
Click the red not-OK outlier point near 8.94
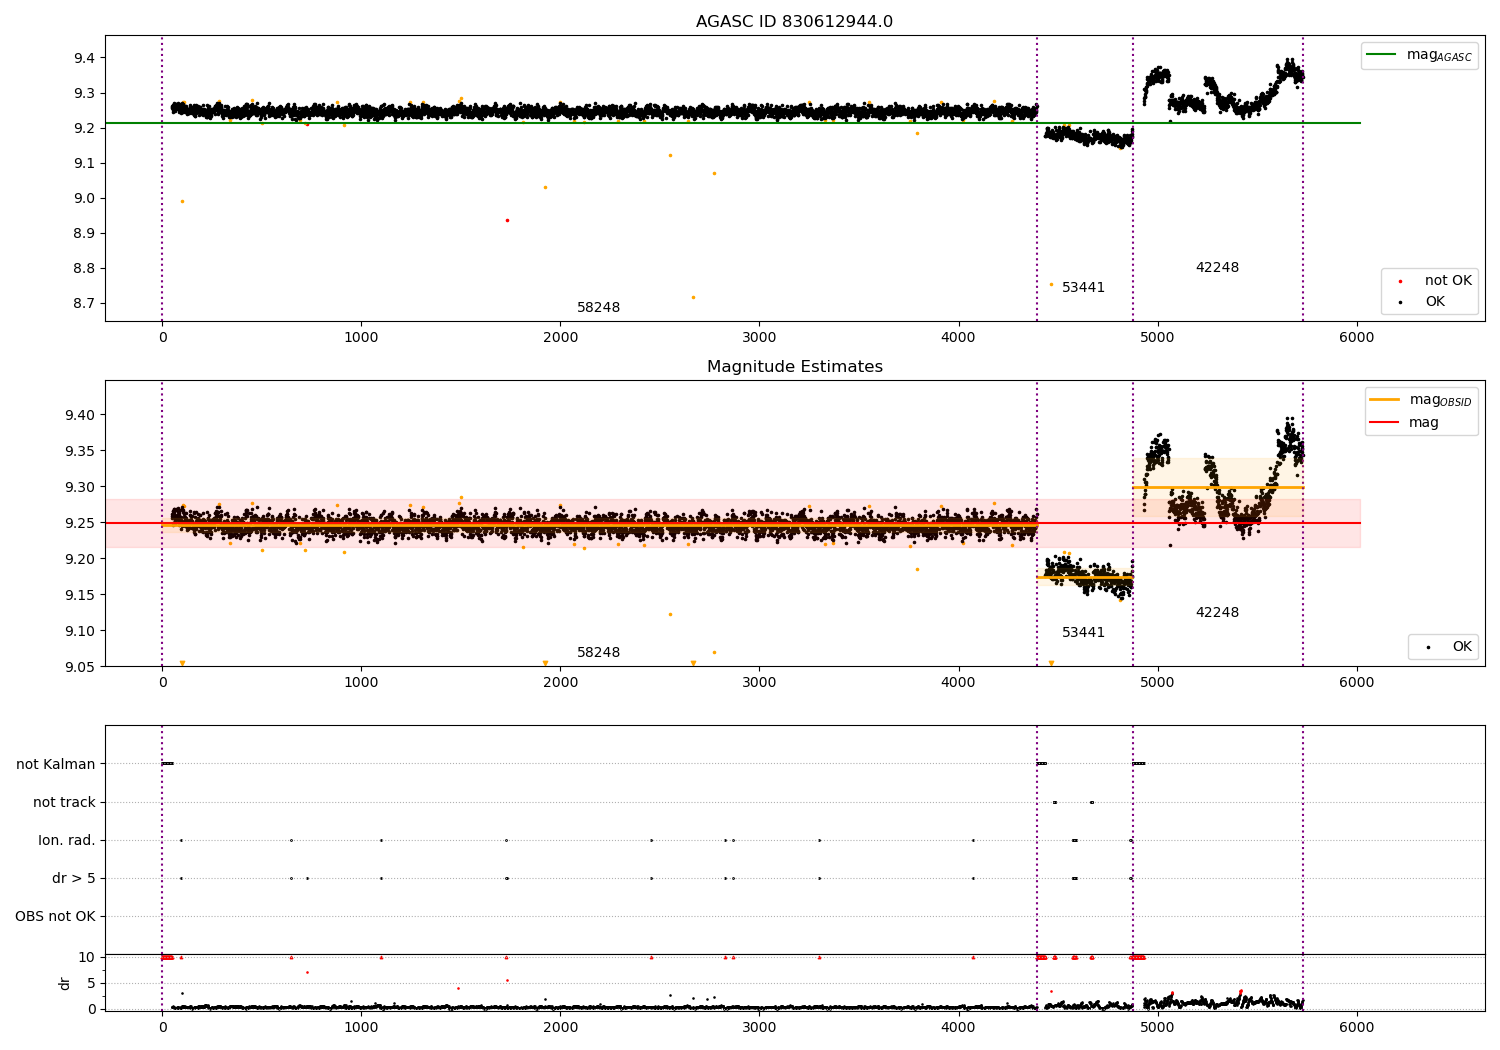(x=507, y=220)
